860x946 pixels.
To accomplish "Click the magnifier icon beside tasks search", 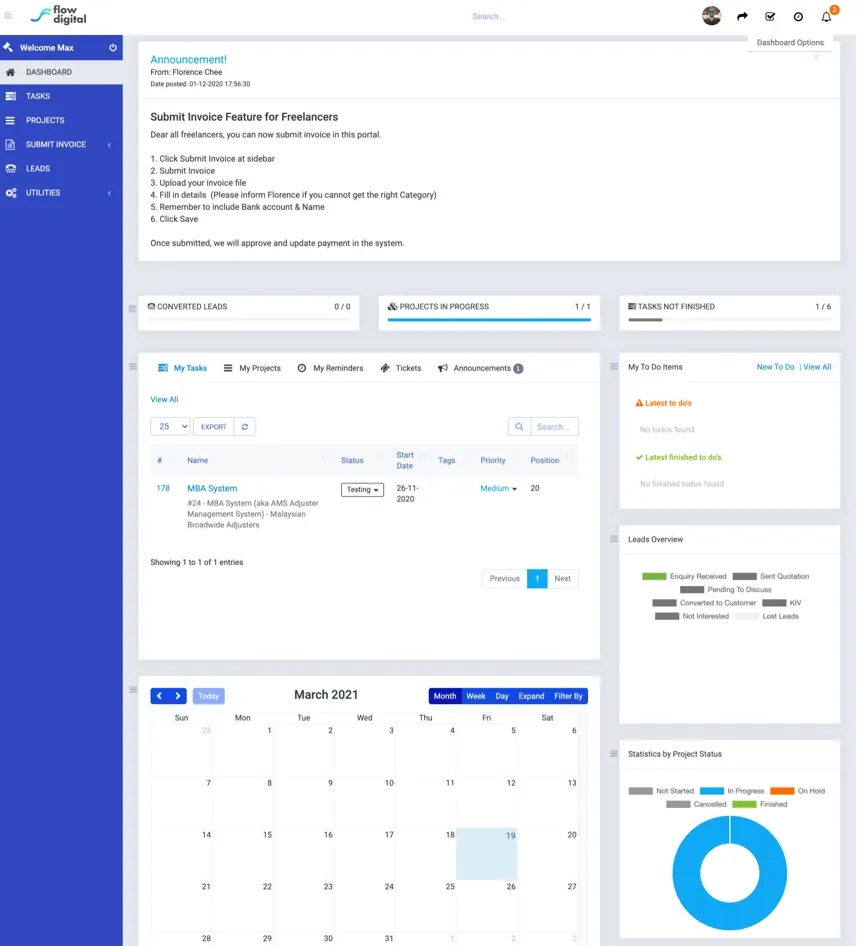I will point(519,427).
